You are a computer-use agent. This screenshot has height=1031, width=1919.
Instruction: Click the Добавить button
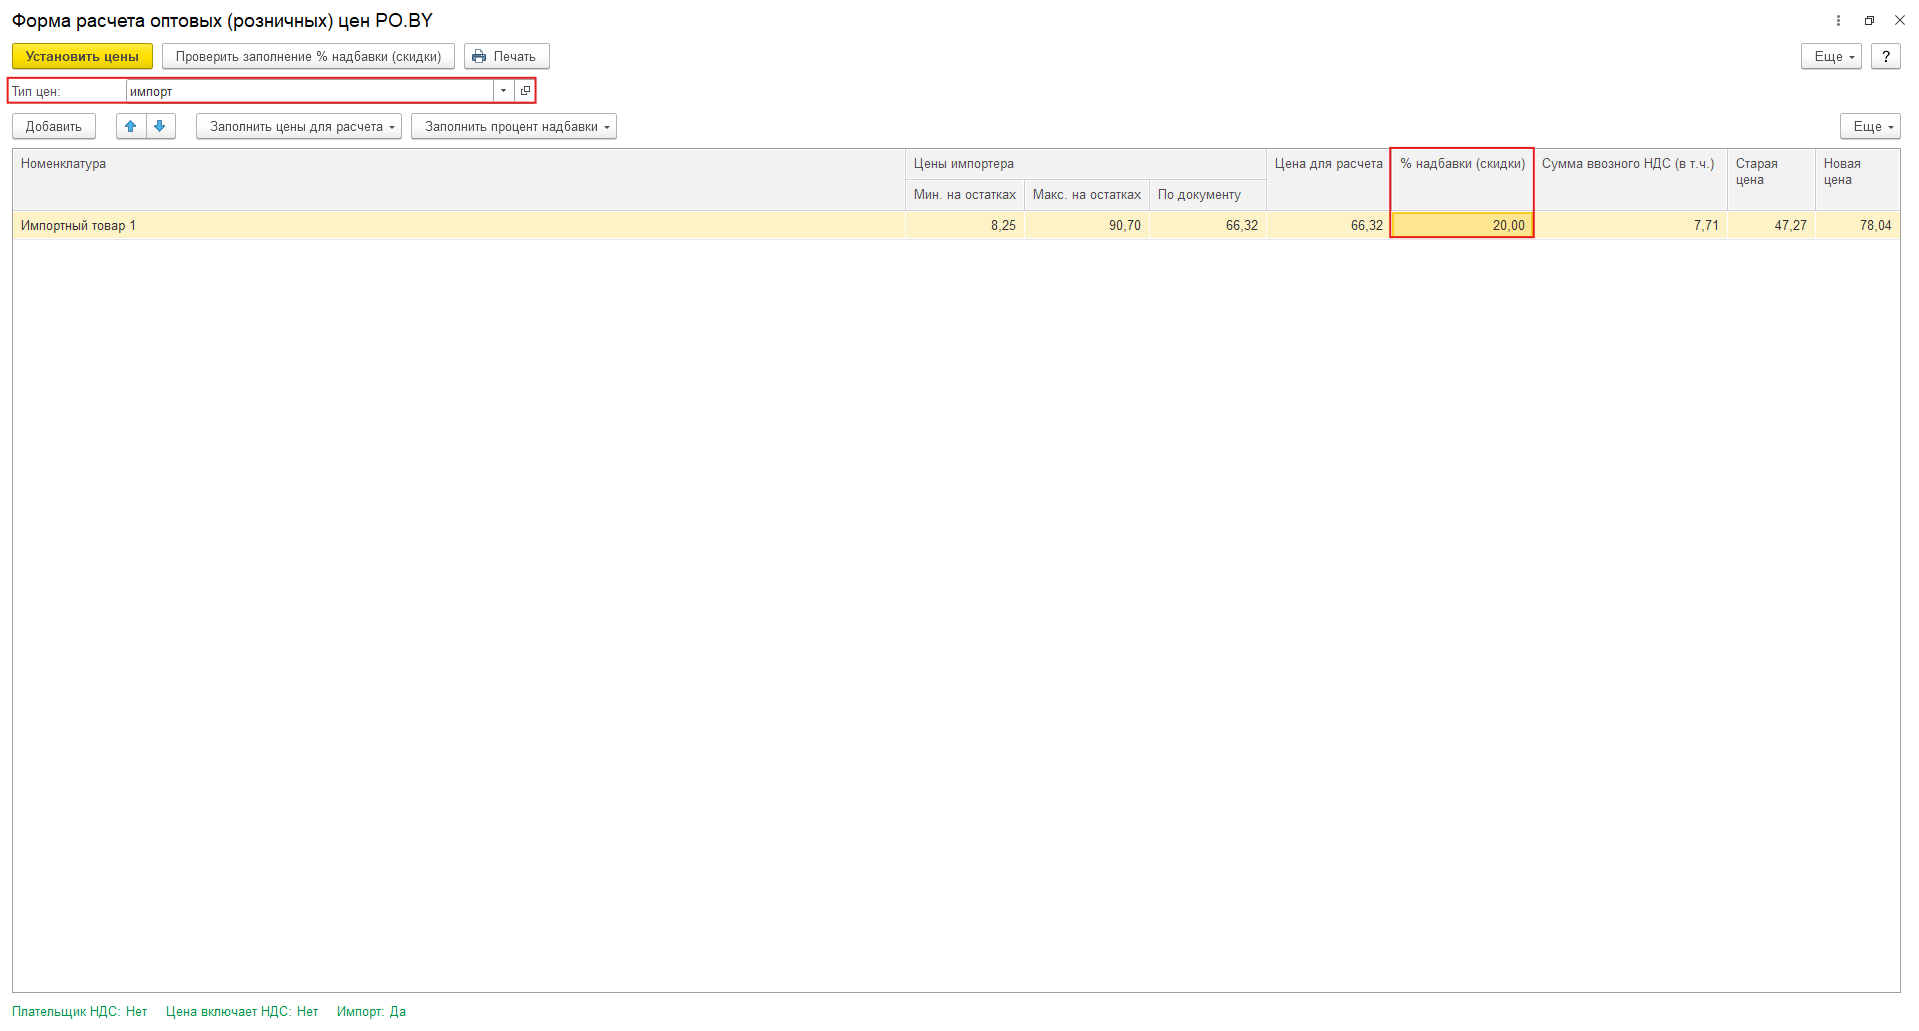click(54, 127)
